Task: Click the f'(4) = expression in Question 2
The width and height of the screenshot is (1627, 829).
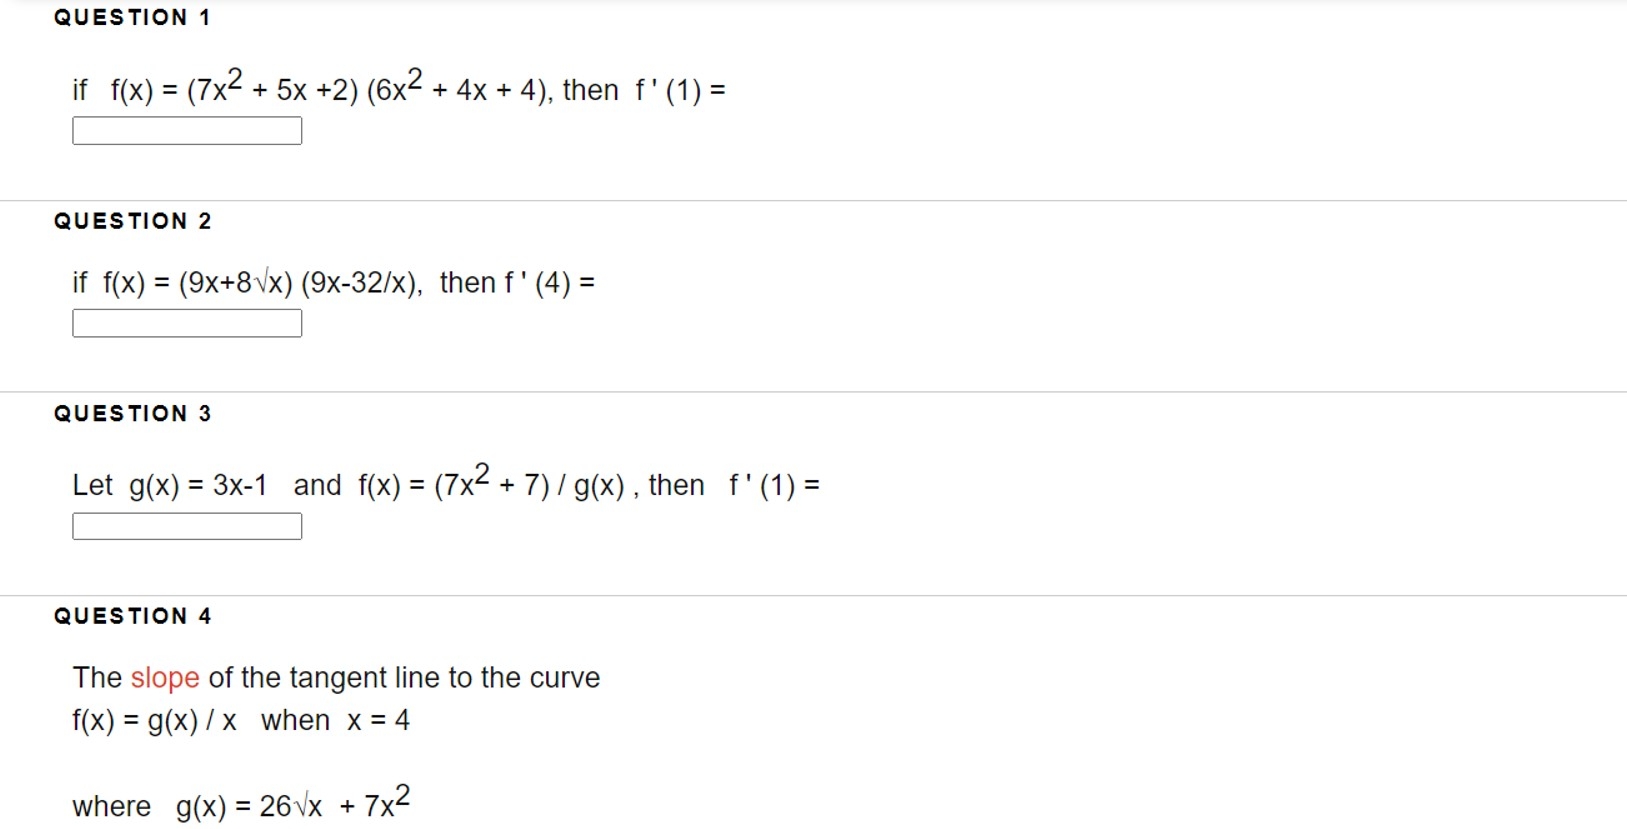Action: pyautogui.click(x=548, y=282)
